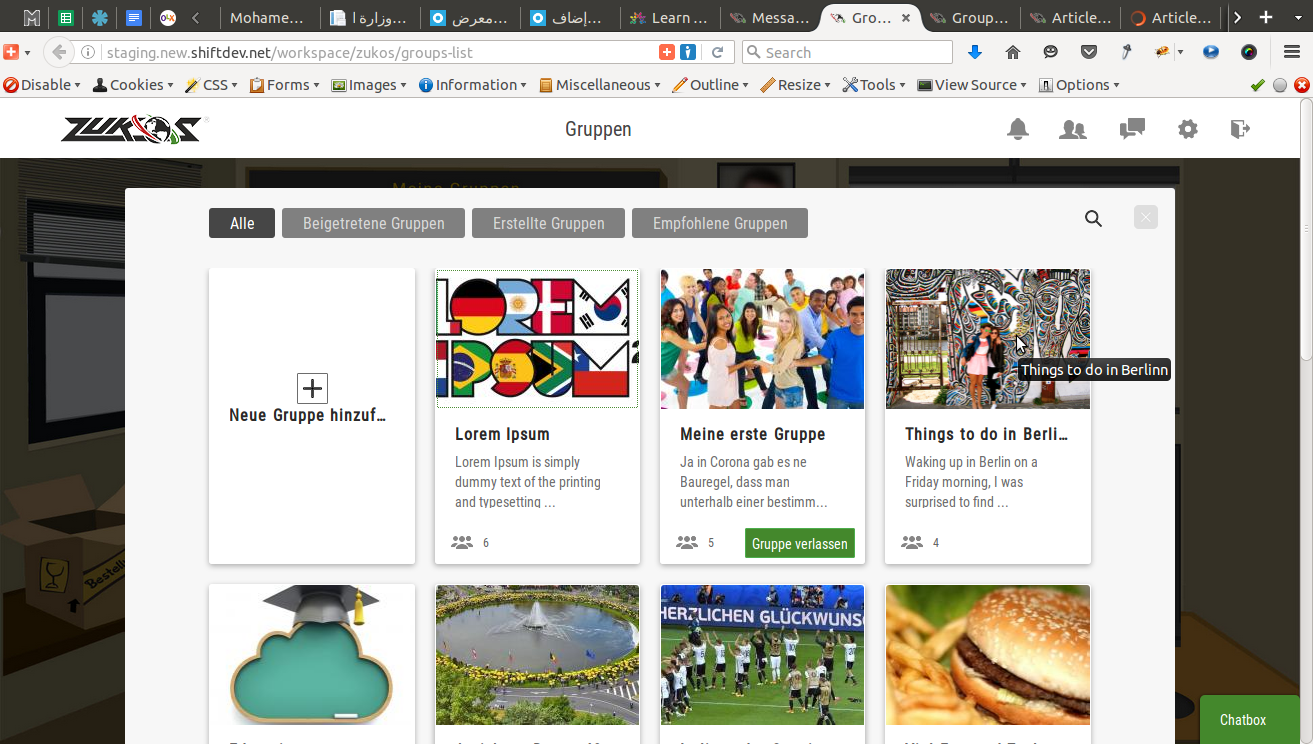Open the notifications bell icon
This screenshot has width=1313, height=744.
(x=1018, y=129)
